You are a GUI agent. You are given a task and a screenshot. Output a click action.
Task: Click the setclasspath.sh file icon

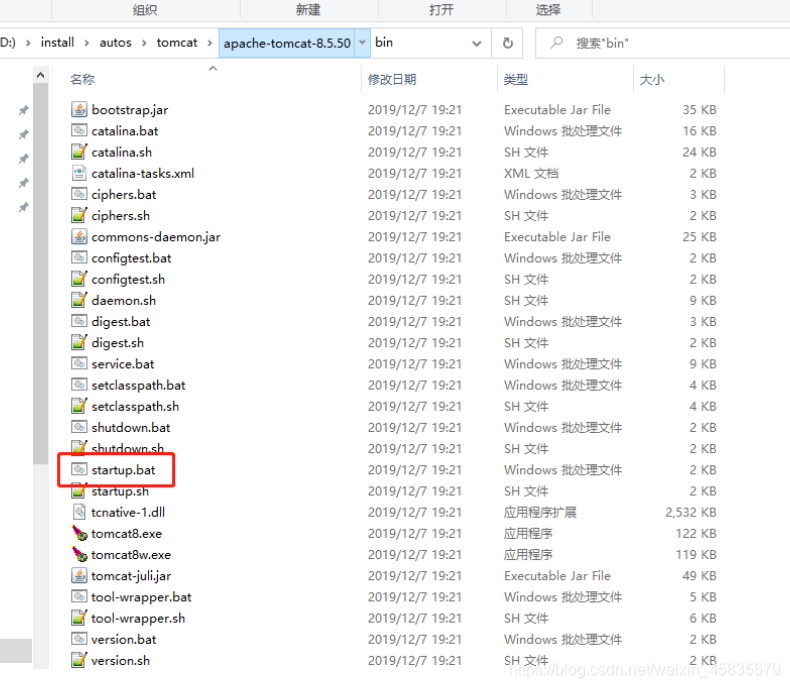79,405
